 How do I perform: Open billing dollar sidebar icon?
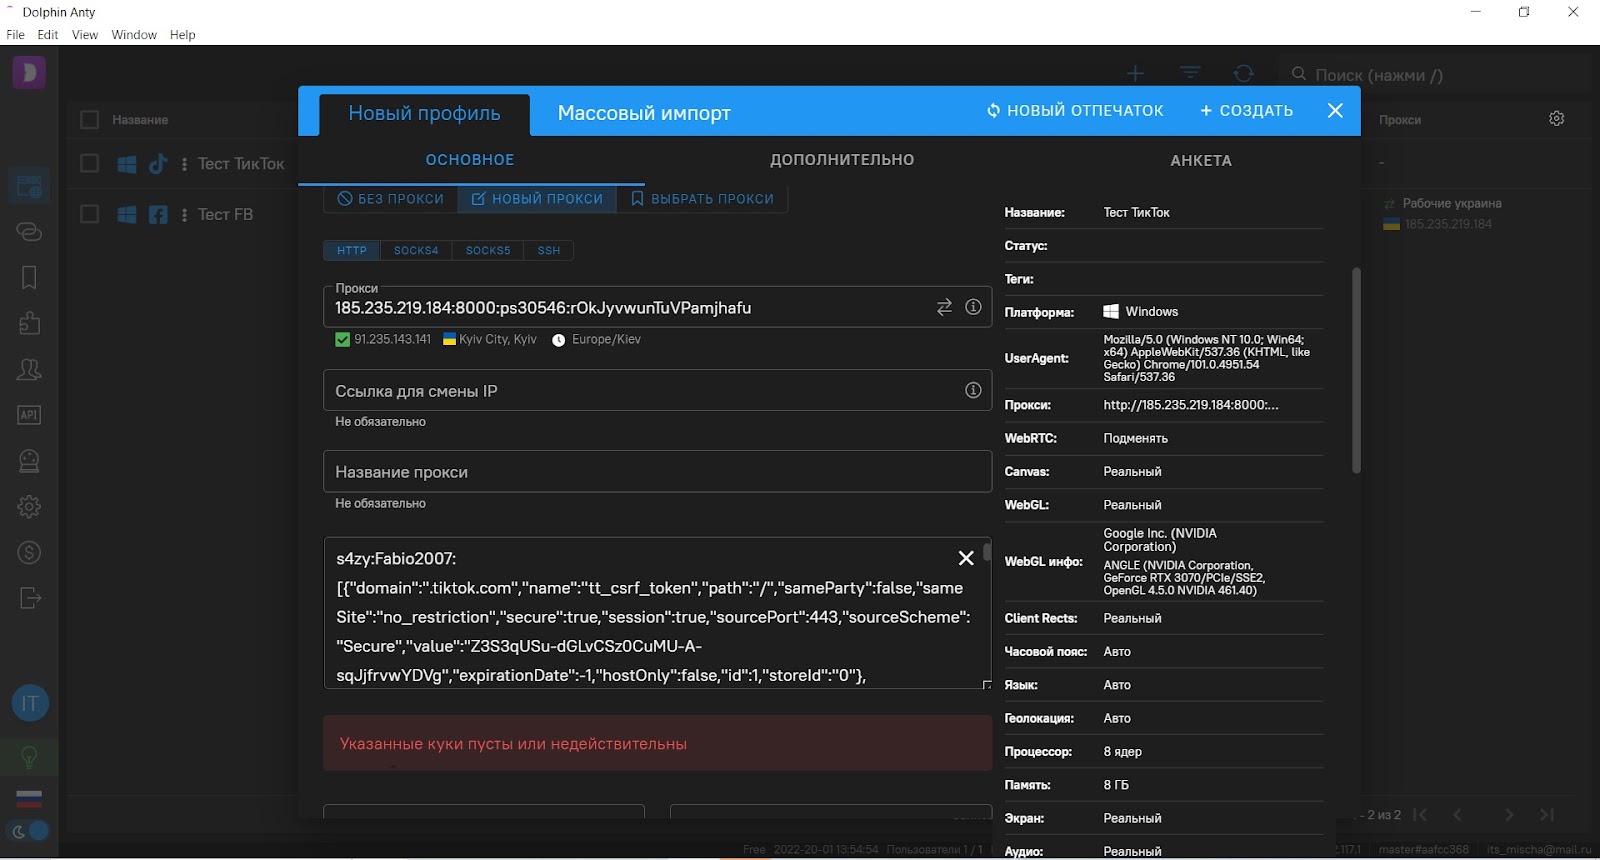tap(29, 552)
